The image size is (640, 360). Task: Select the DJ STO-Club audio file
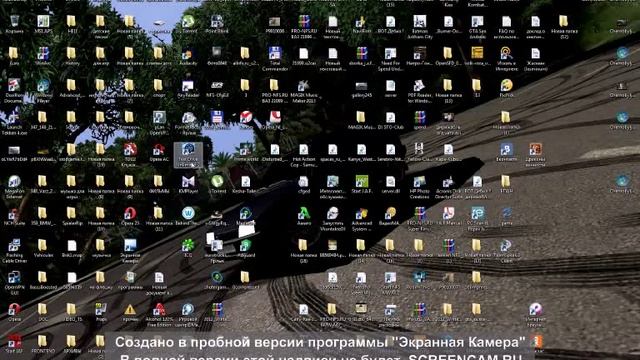pyautogui.click(x=390, y=120)
